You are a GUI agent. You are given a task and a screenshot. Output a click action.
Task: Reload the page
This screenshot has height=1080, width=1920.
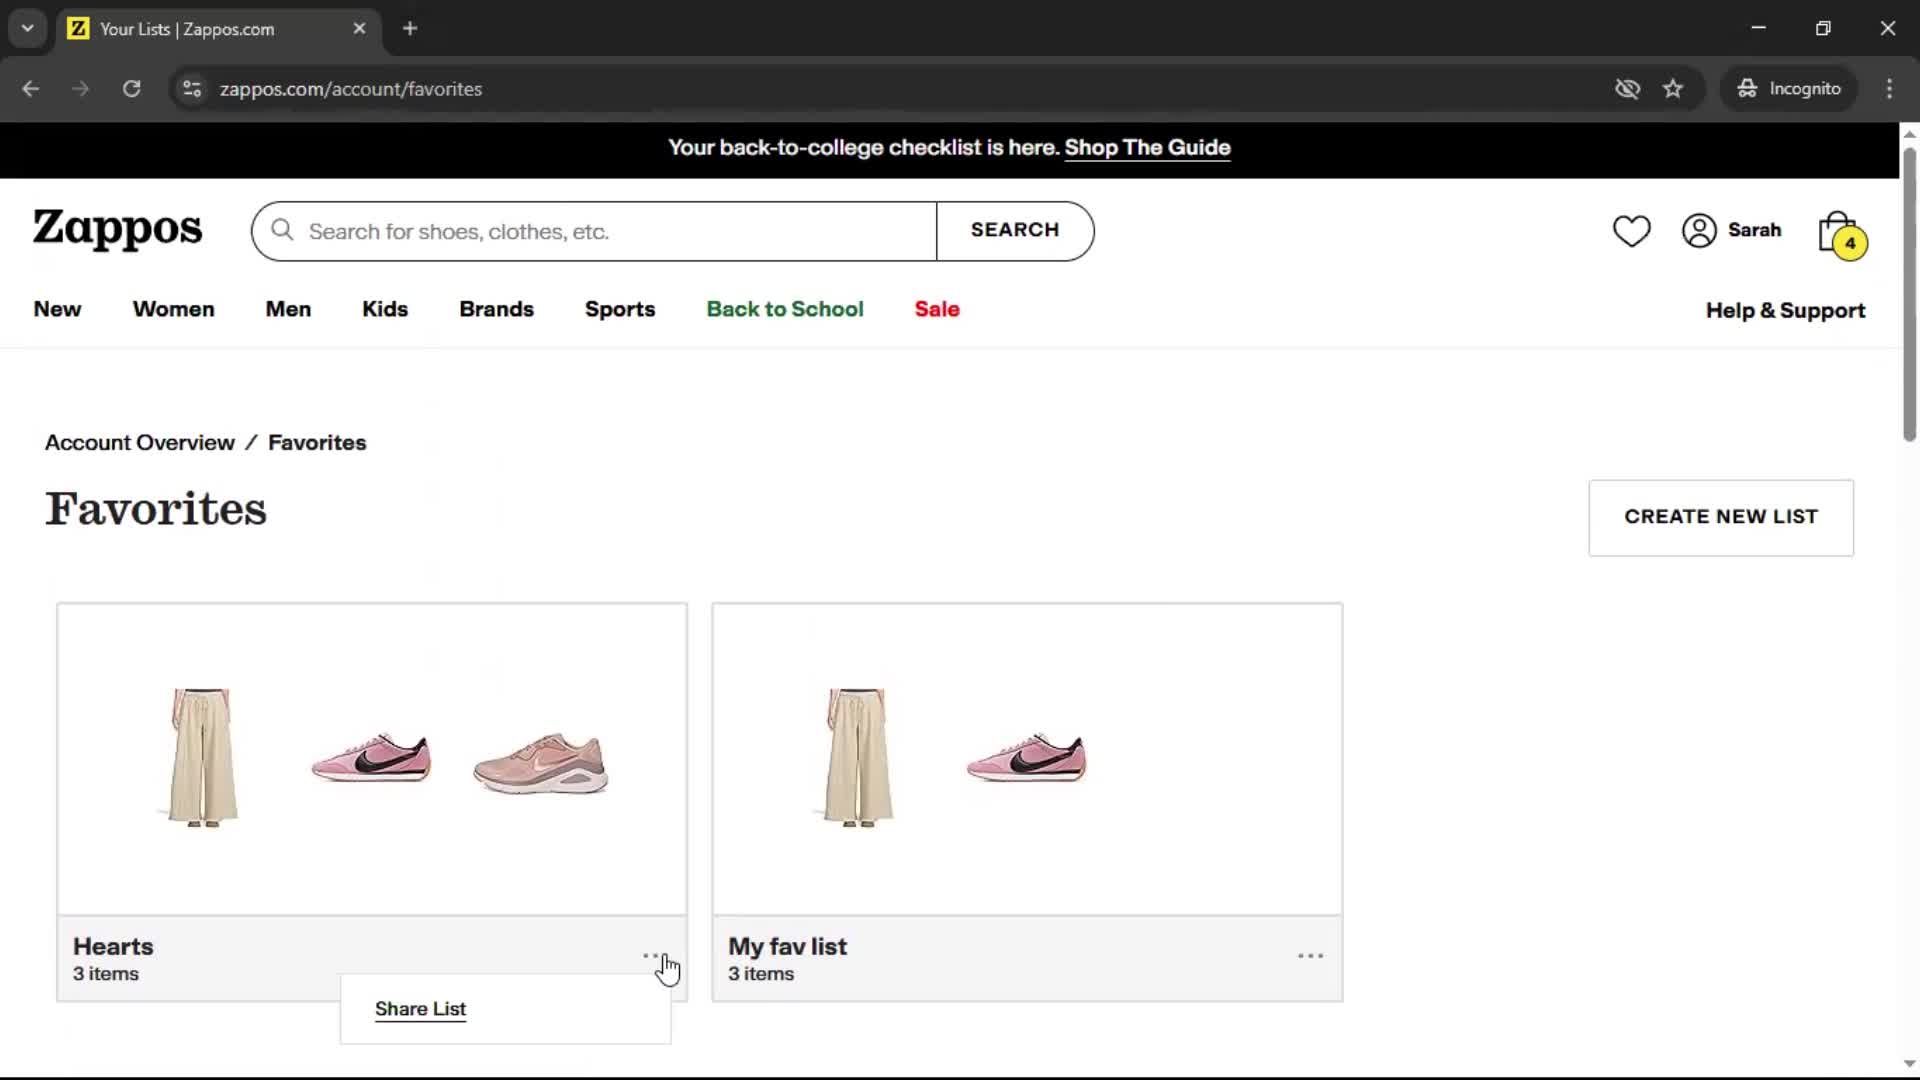[x=131, y=89]
